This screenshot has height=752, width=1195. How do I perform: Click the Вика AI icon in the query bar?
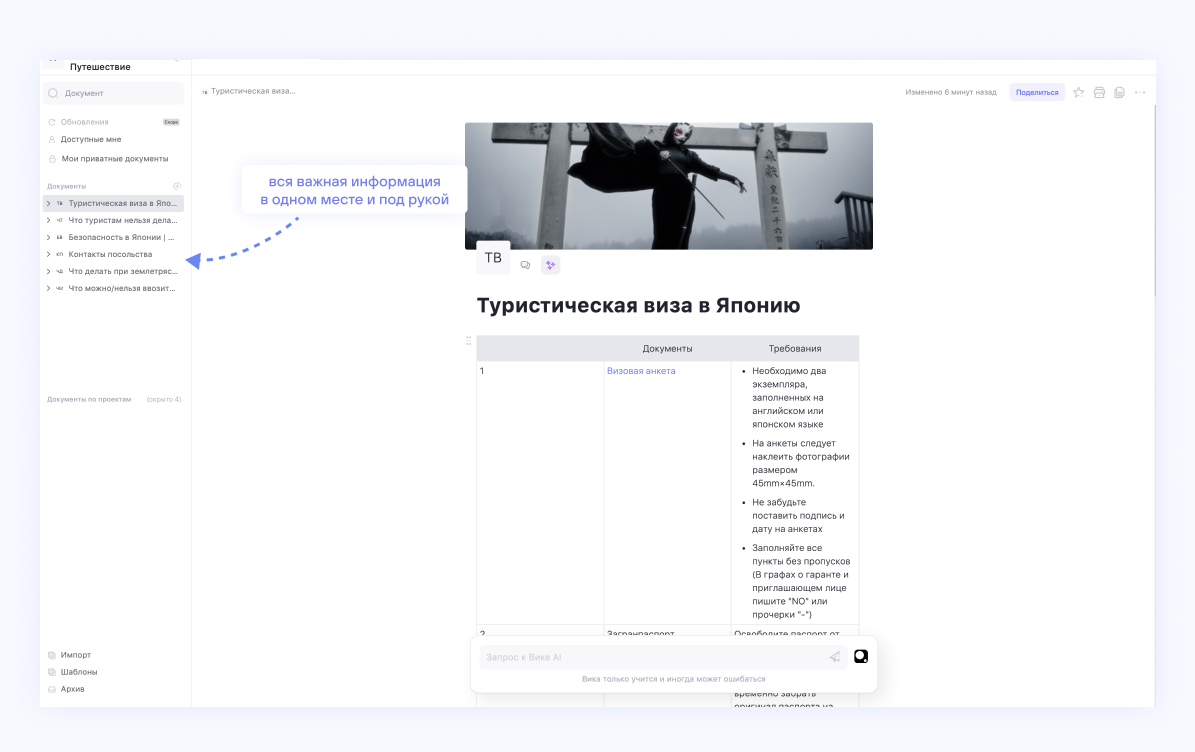pos(860,658)
